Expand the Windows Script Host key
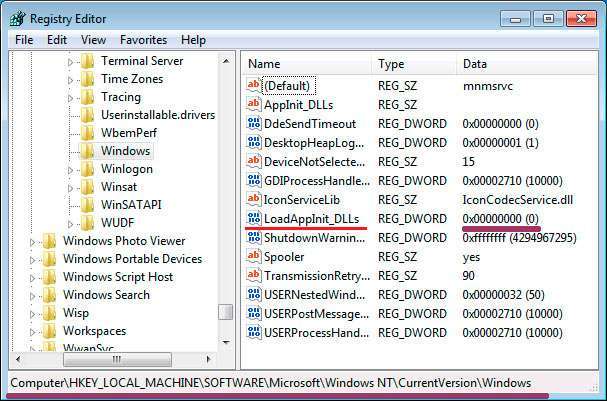The height and width of the screenshot is (401, 607). pos(33,278)
